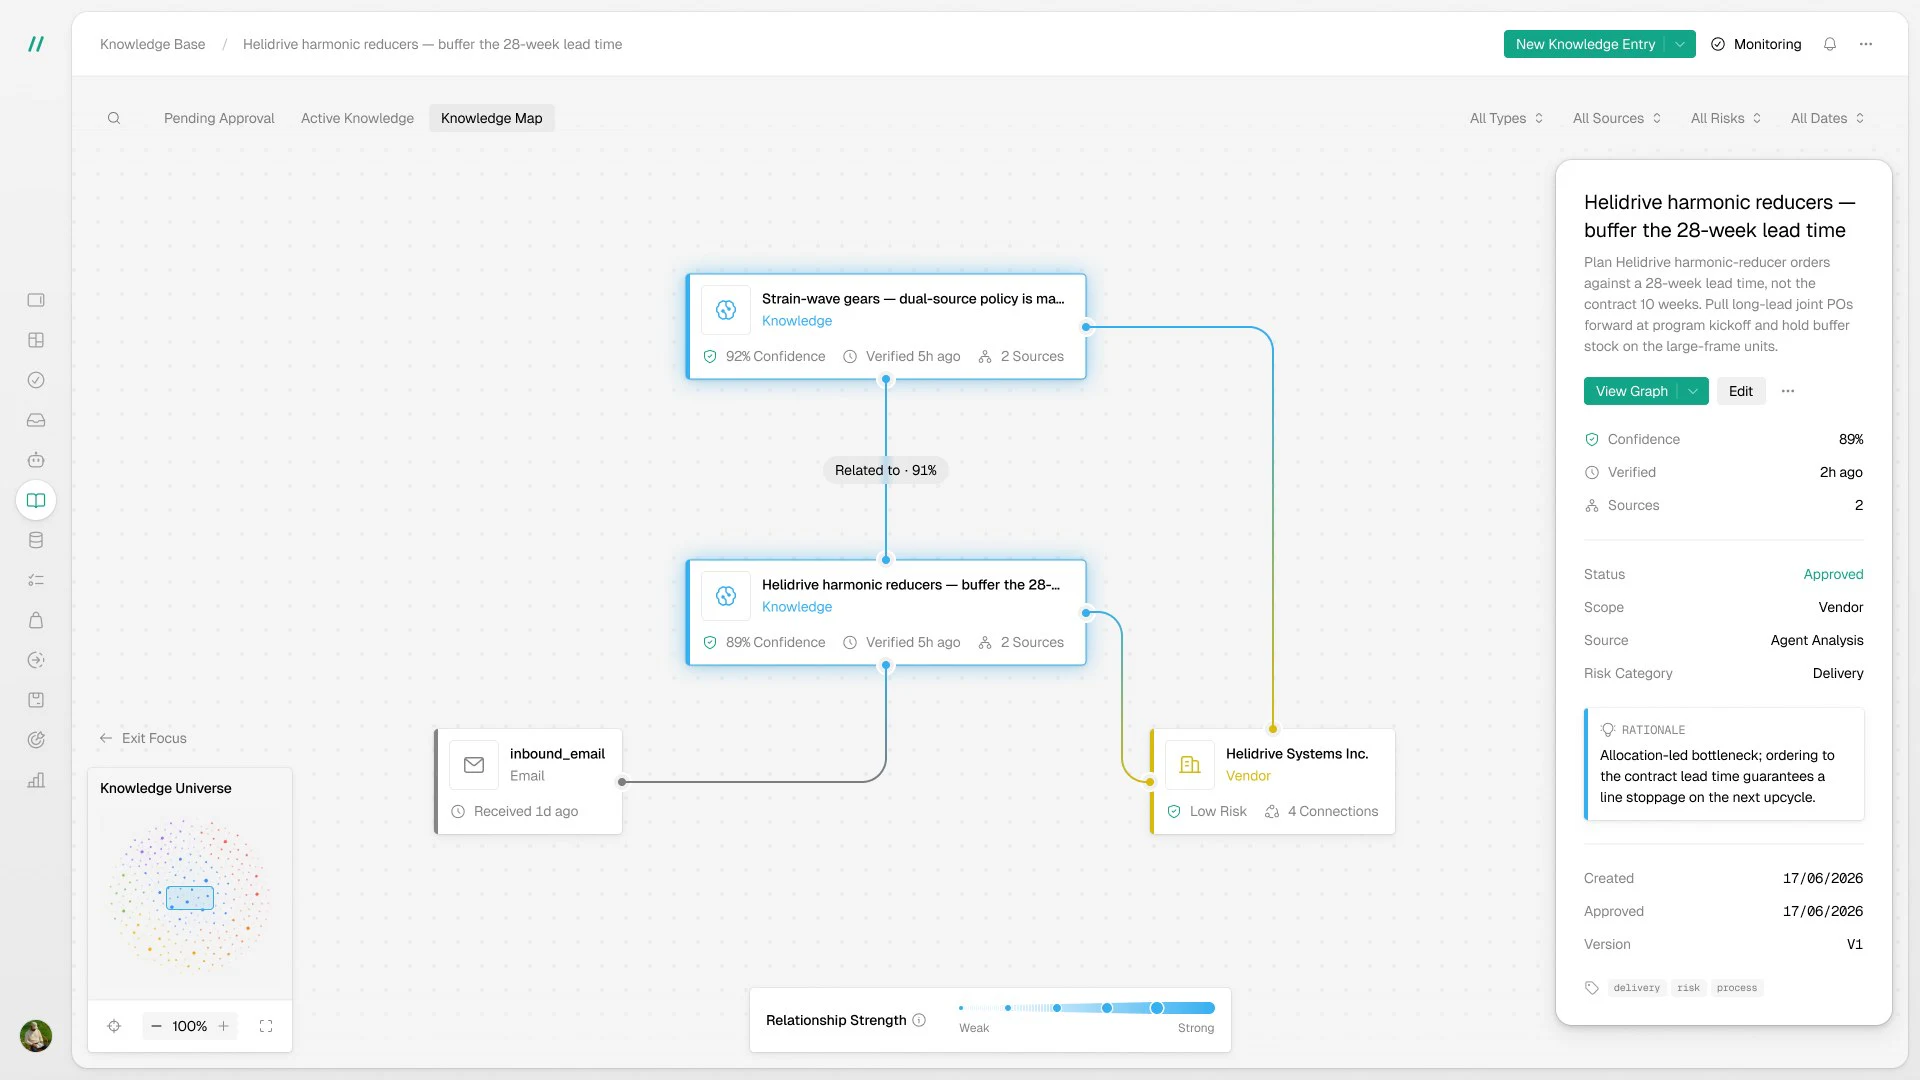This screenshot has width=1920, height=1080.
Task: Open the robot agent sidebar icon
Action: pos(36,460)
